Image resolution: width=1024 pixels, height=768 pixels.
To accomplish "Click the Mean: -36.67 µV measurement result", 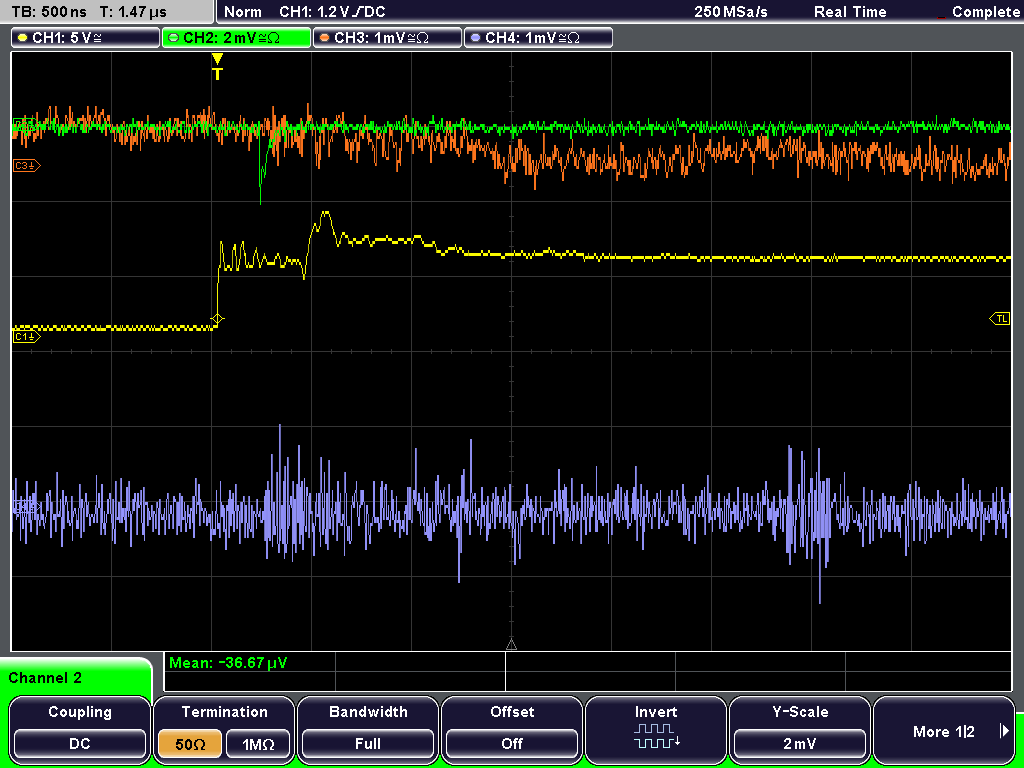I will coord(228,663).
